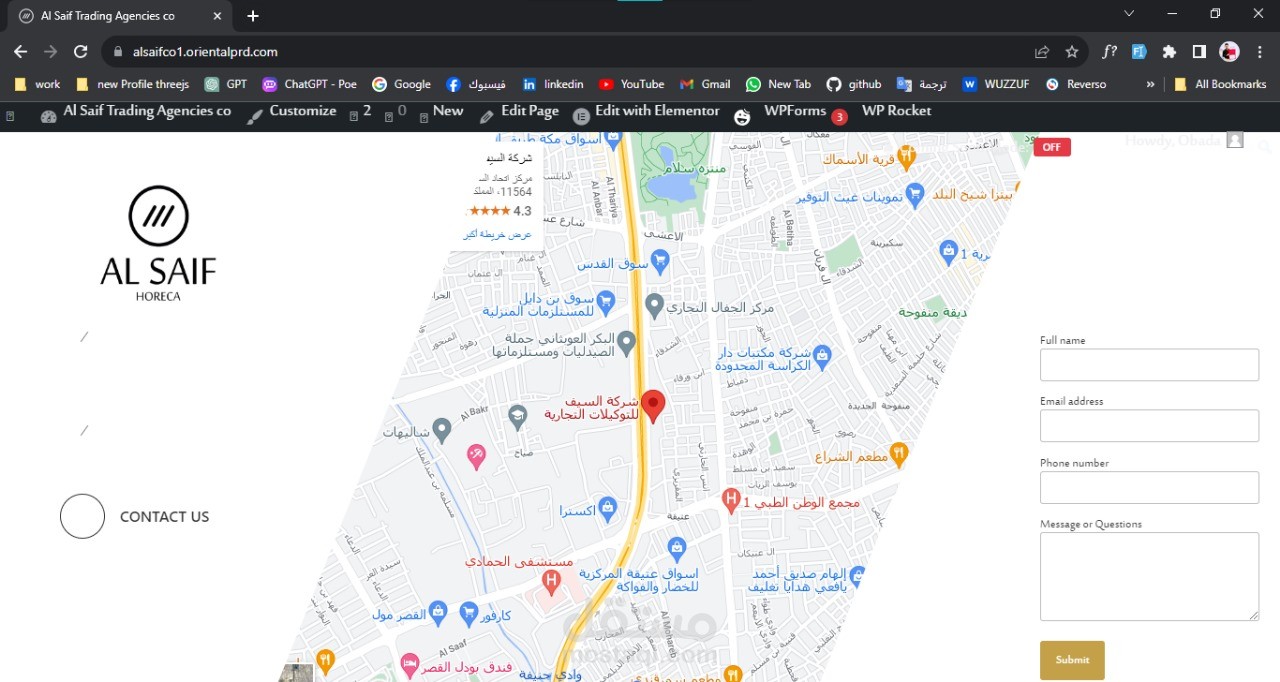The height and width of the screenshot is (682, 1280).
Task: Open WPForms admin bar menu
Action: click(790, 112)
